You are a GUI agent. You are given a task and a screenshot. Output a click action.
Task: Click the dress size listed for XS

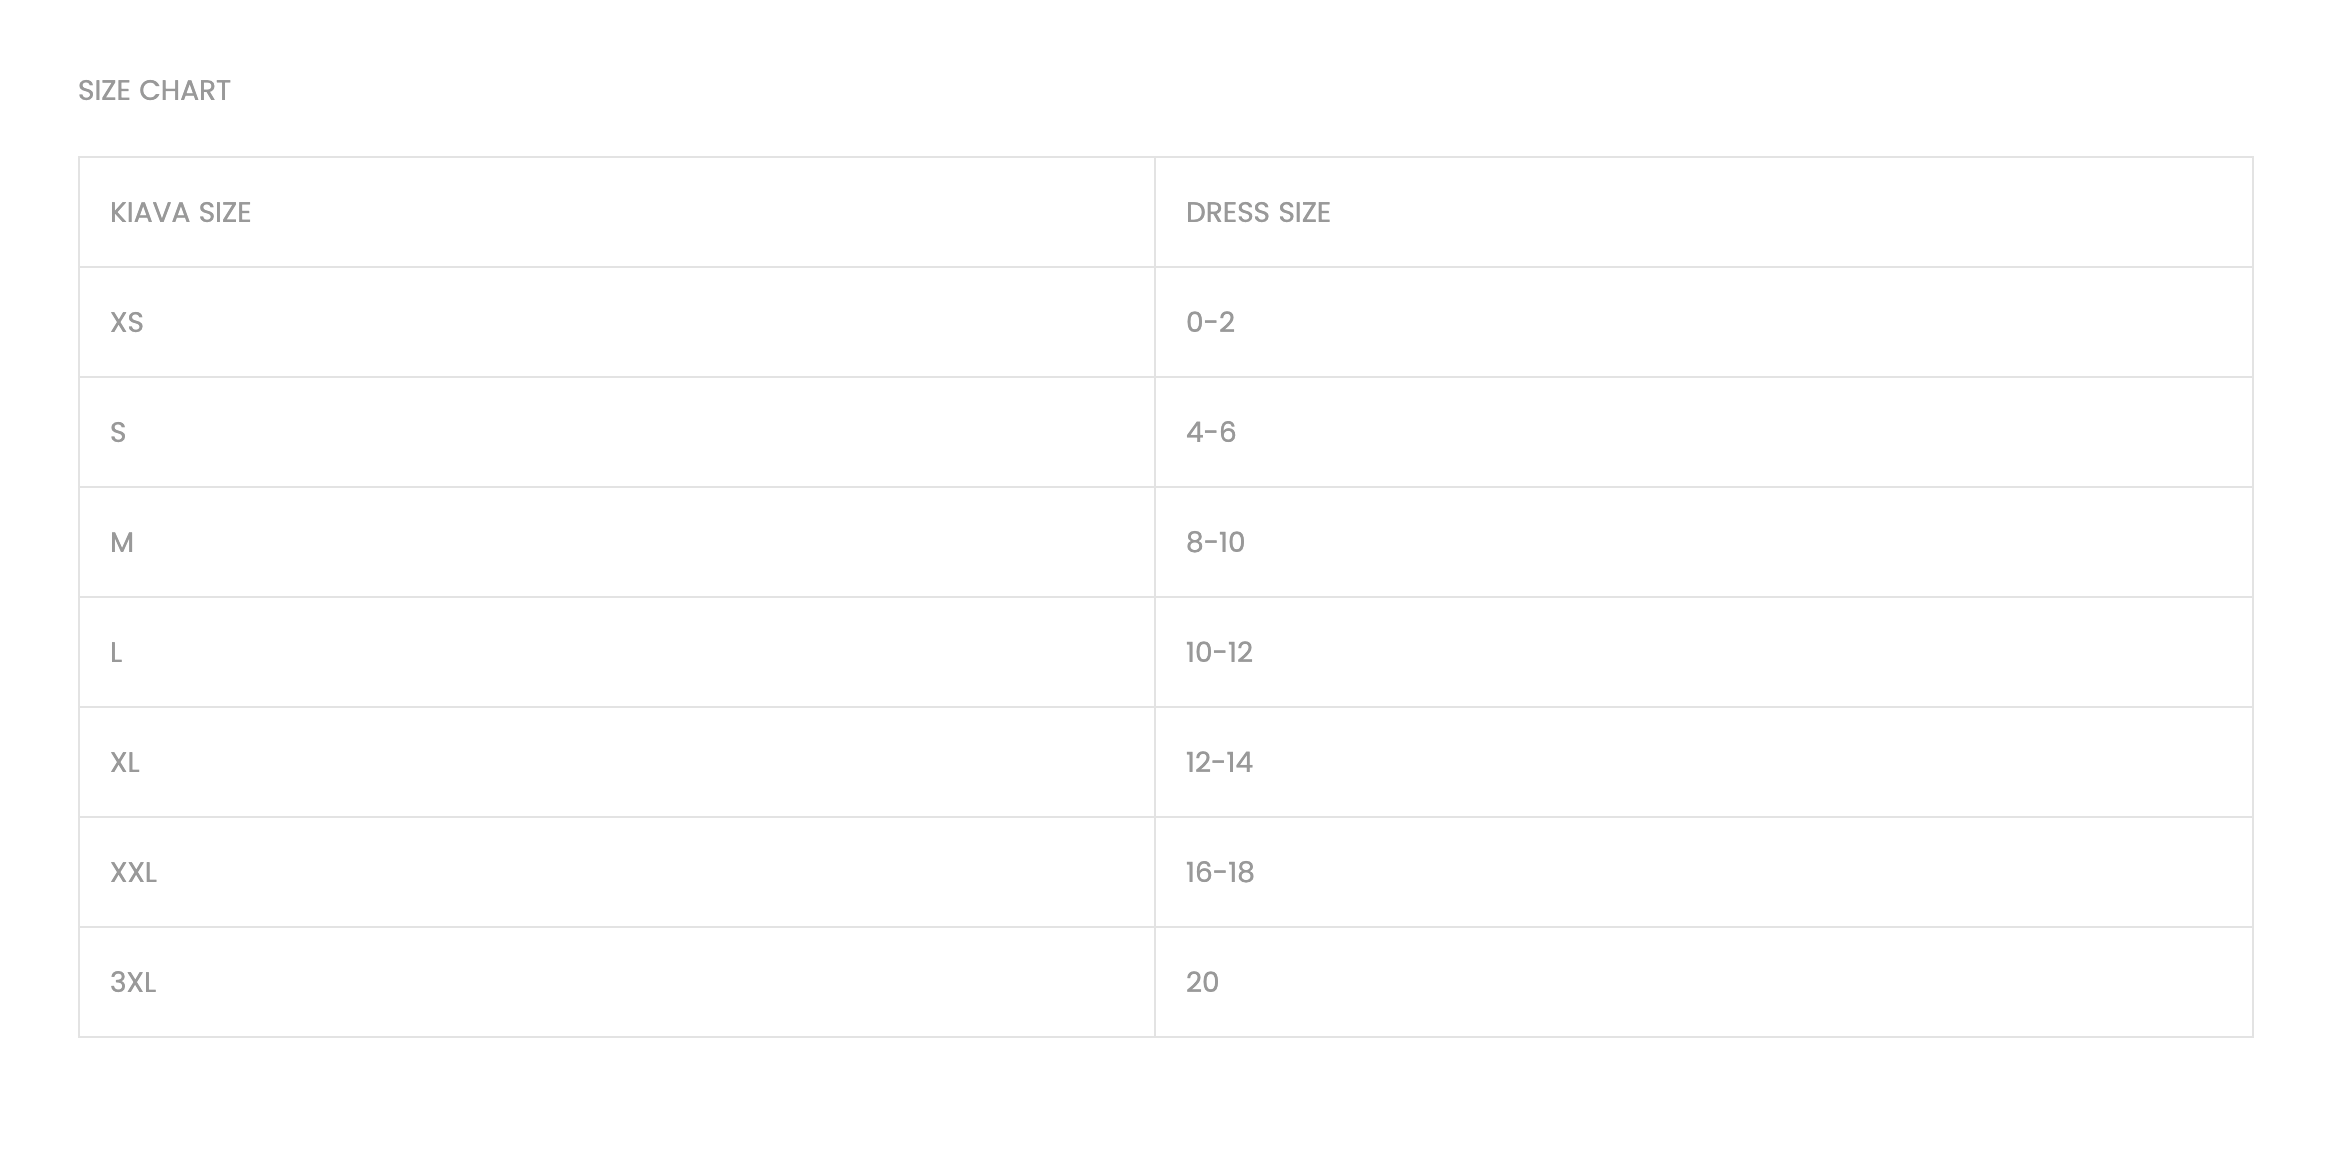[x=1210, y=323]
